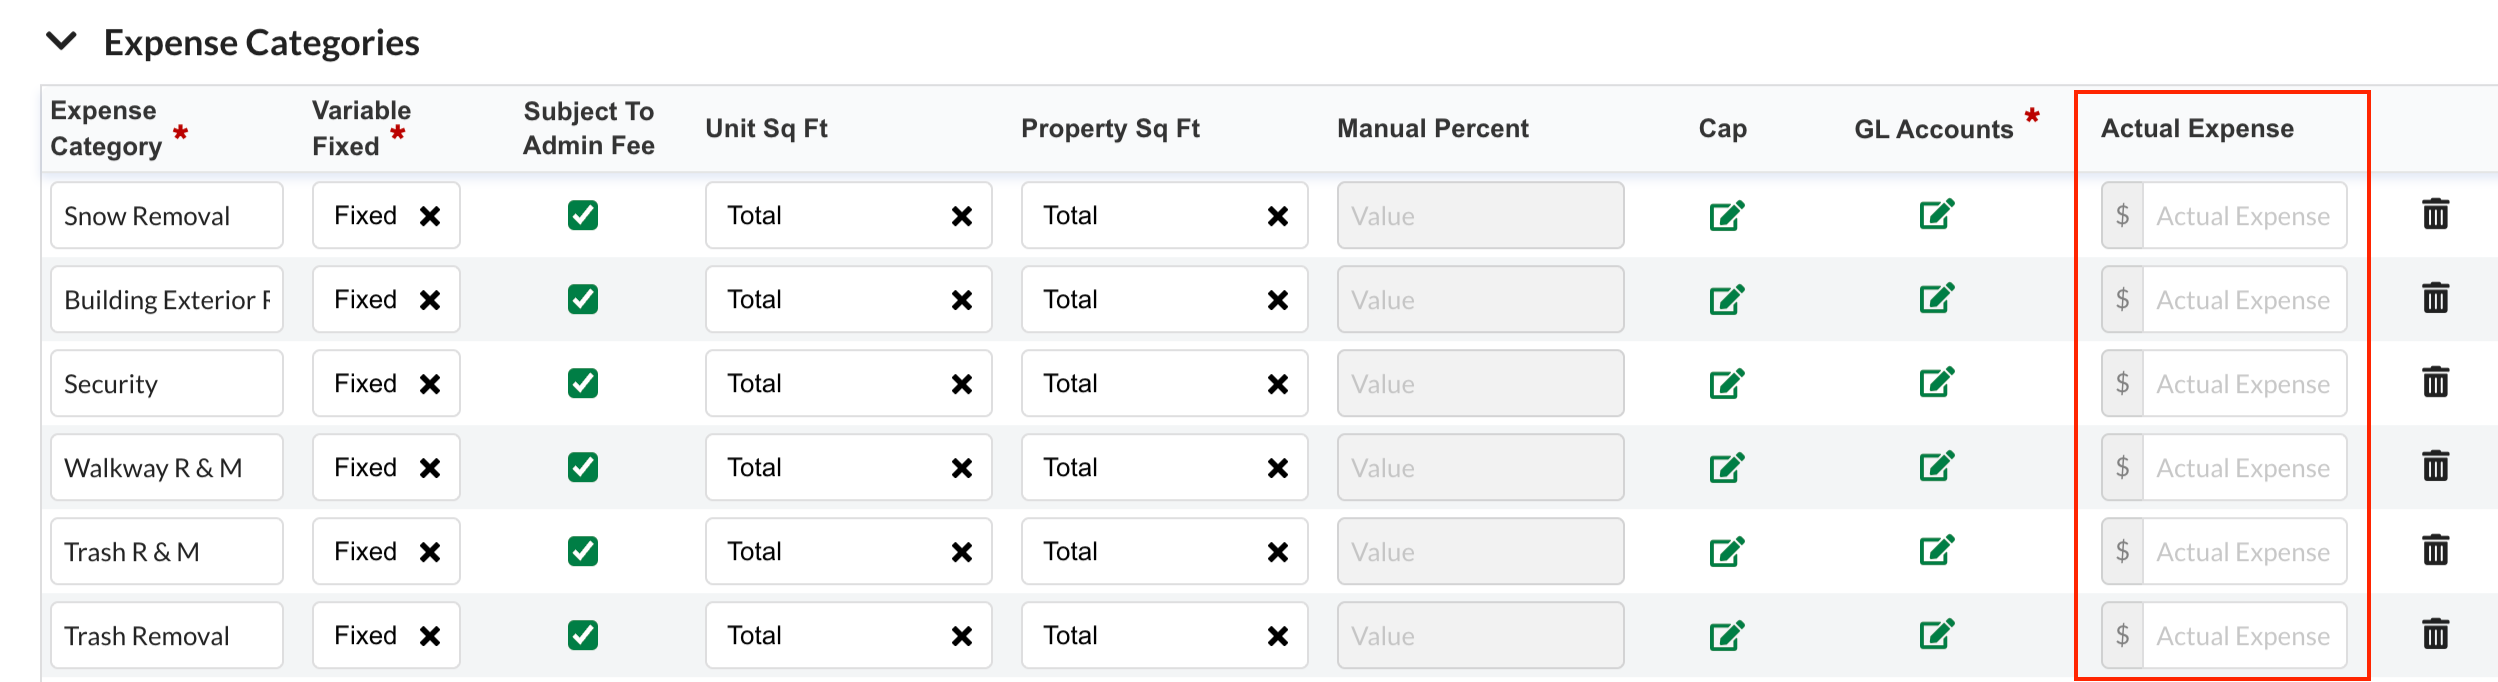
Task: Open GL Accounts editor for Security
Action: coord(1936,382)
